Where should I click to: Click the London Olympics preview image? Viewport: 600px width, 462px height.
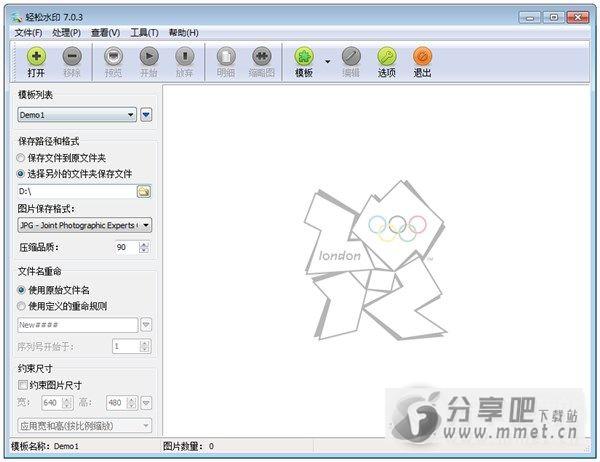(375, 260)
